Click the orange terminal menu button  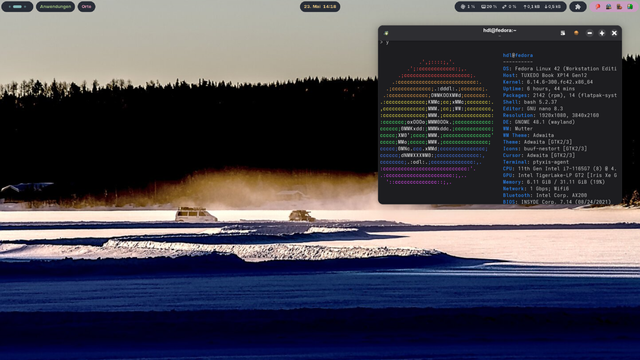pos(576,33)
